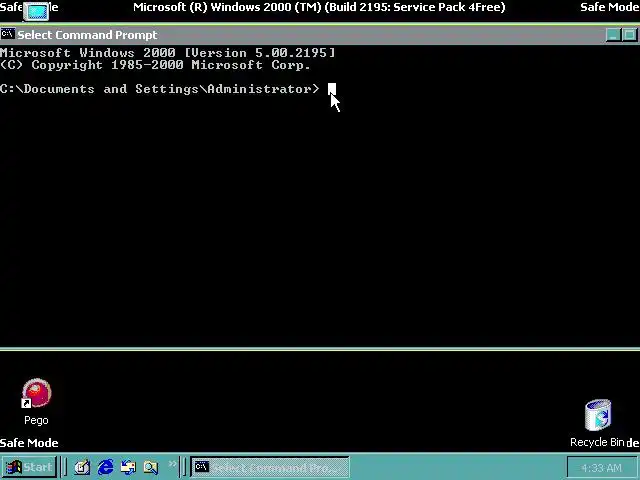Open the Outlook Express quick launch icon
Screen dimensions: 640x480
pos(128,467)
